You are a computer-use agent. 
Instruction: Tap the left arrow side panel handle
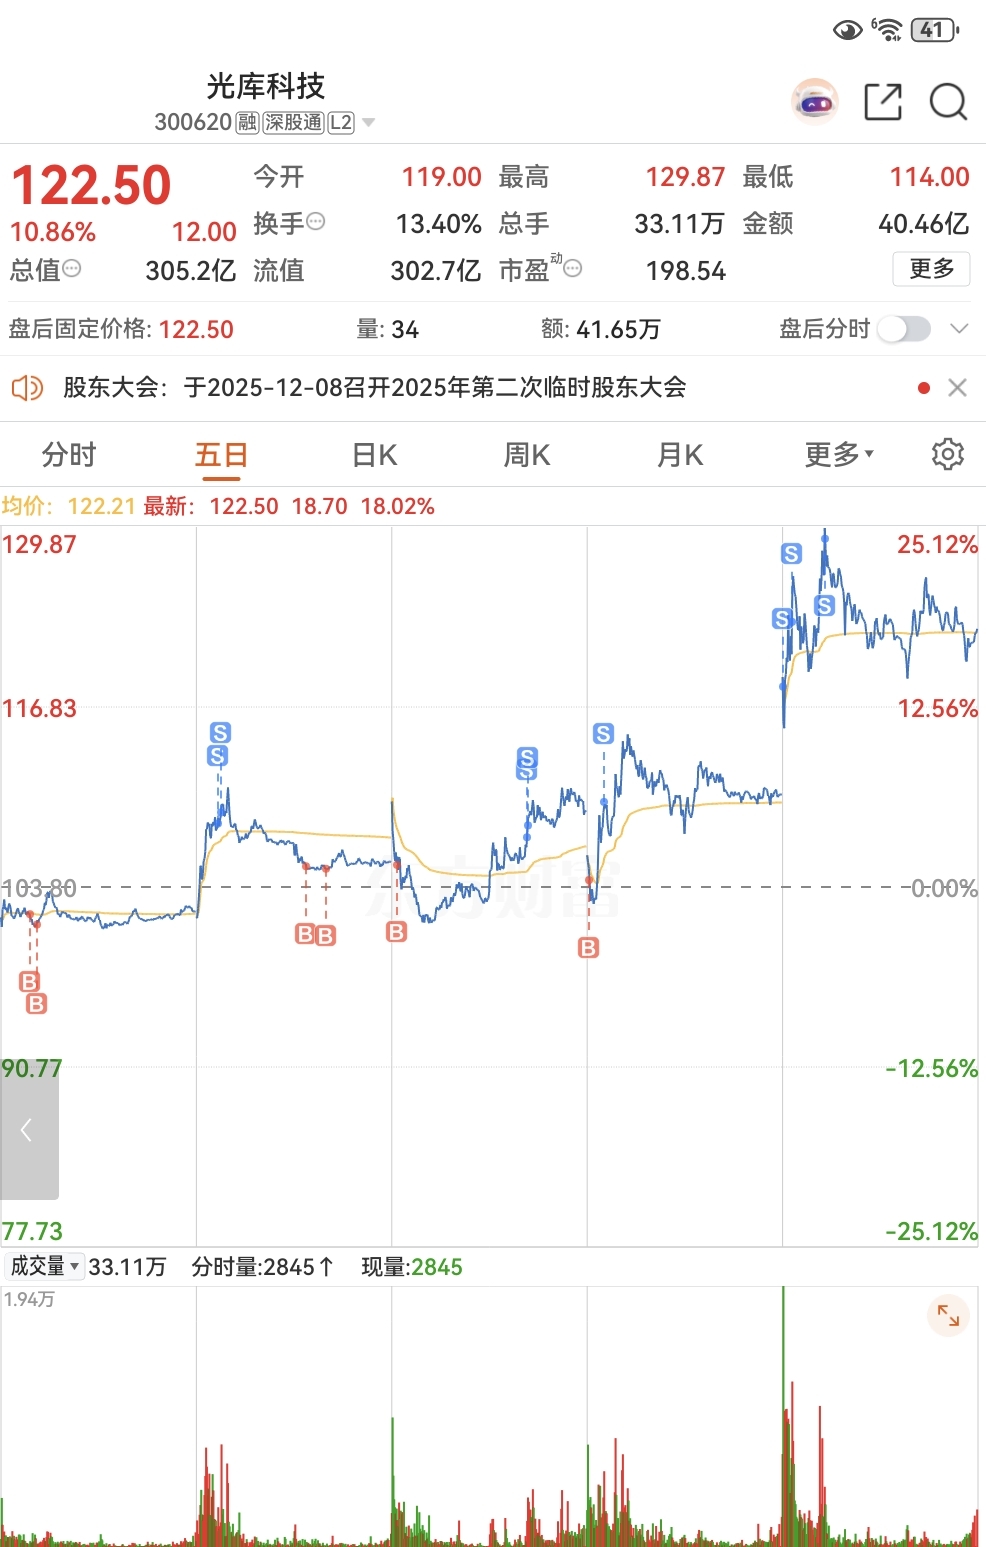pyautogui.click(x=29, y=1131)
